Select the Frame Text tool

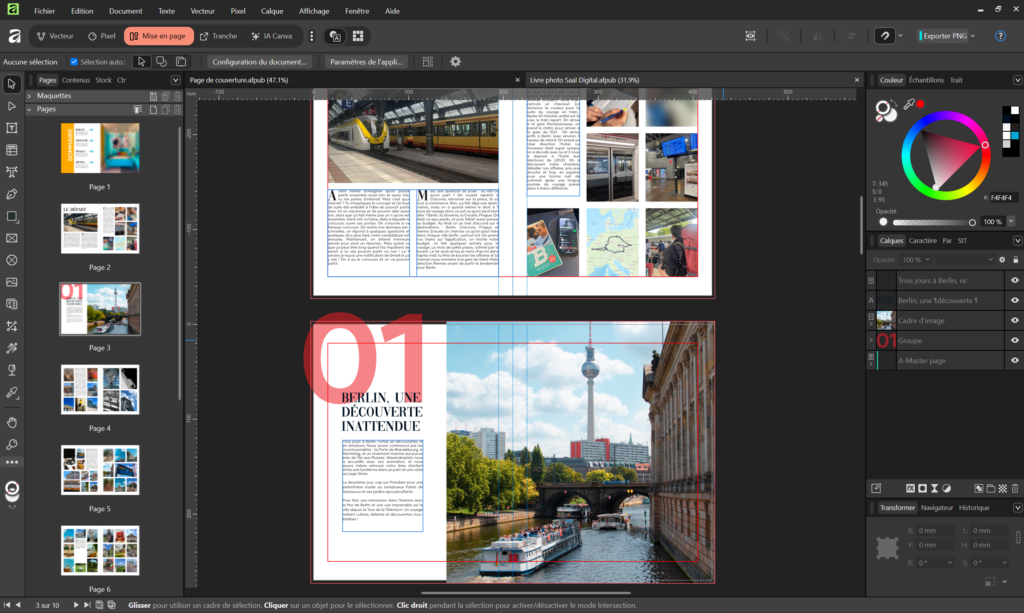[12, 128]
